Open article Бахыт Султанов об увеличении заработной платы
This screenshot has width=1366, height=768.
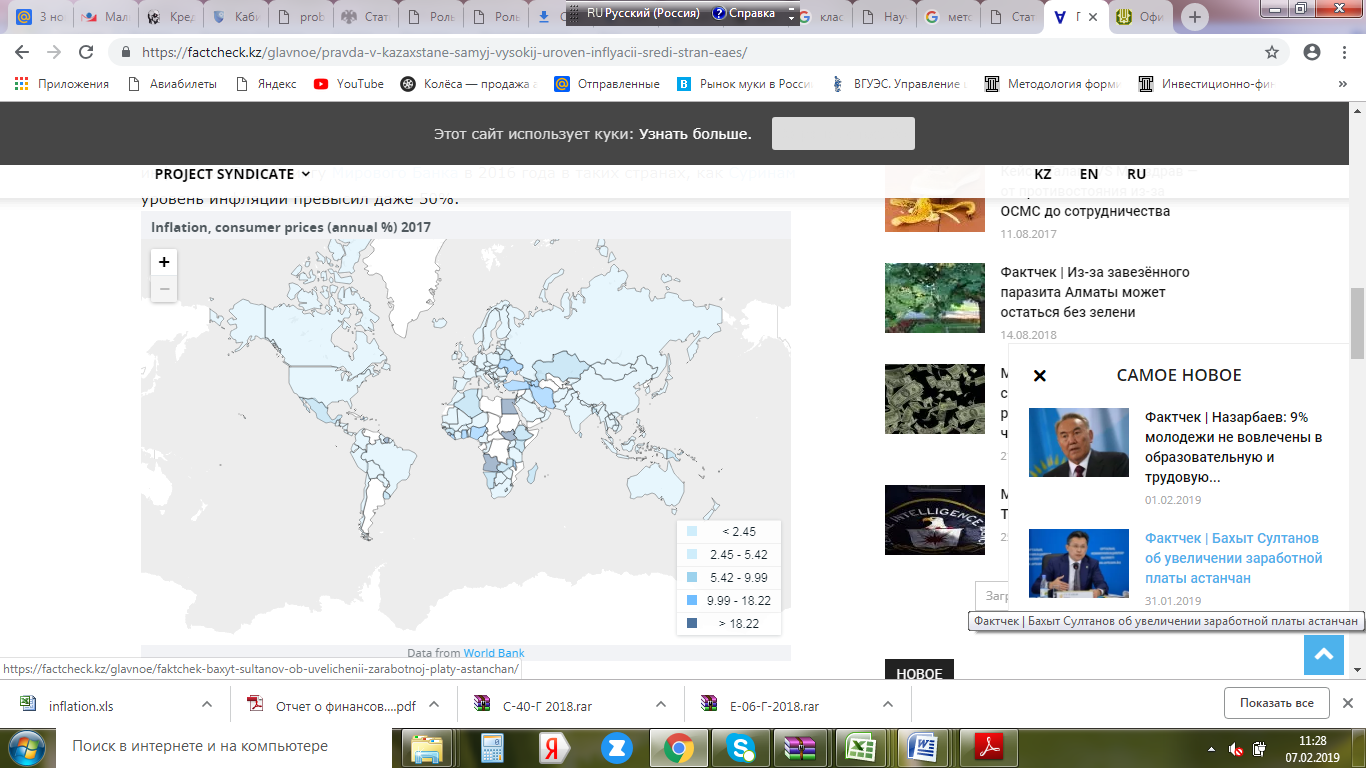1234,558
